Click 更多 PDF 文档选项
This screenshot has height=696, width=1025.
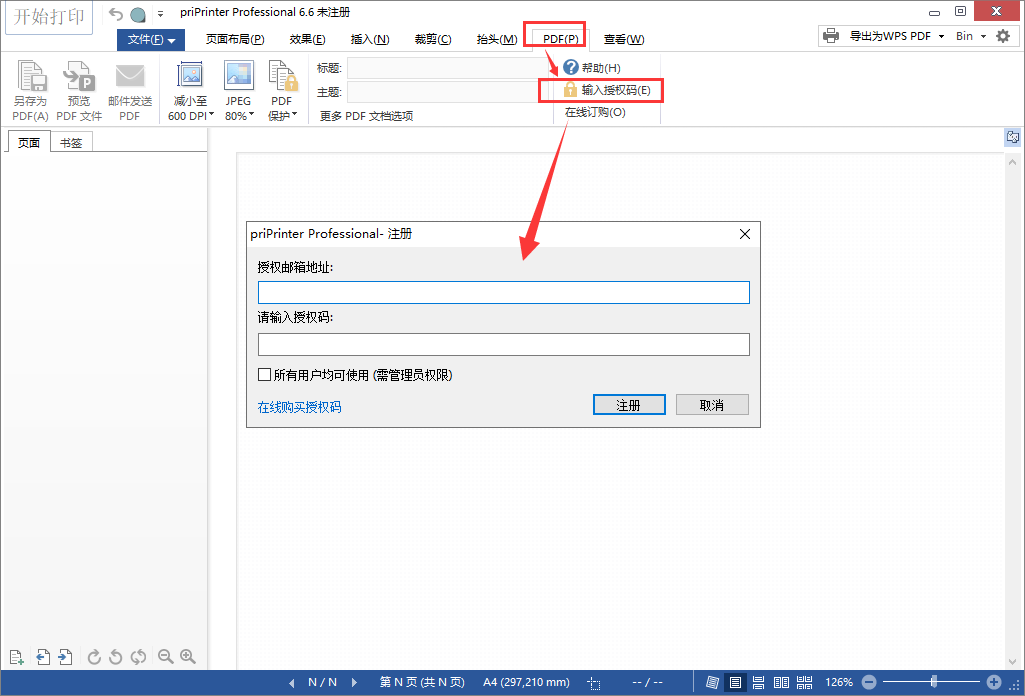[366, 116]
